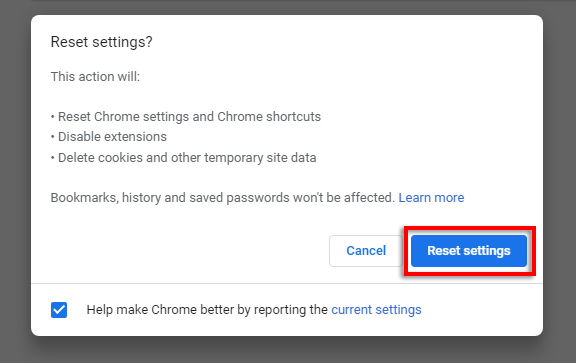Click the gray backdrop below the dialog

pyautogui.click(x=287, y=350)
